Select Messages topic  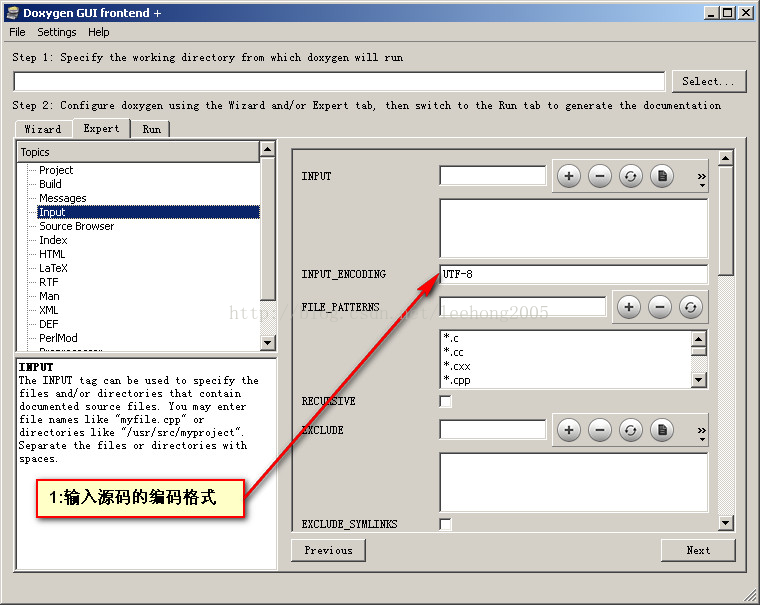[x=63, y=198]
